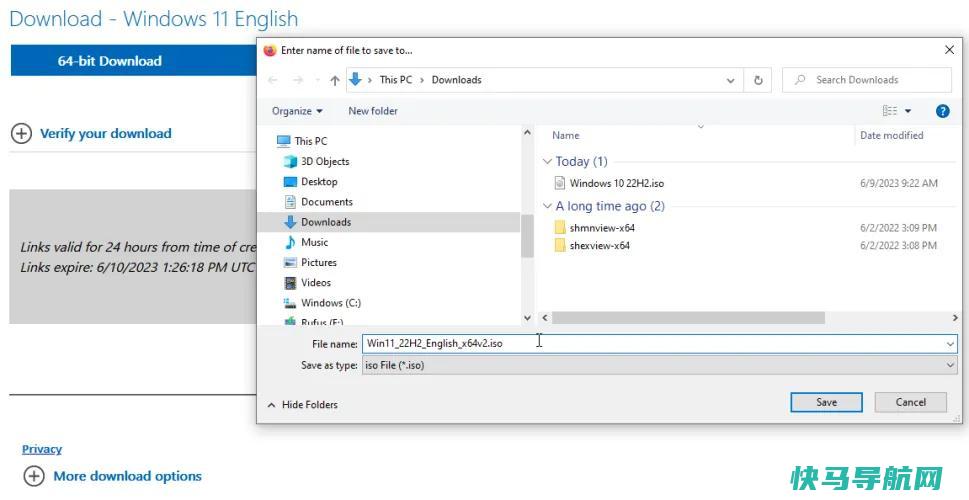969x500 pixels.
Task: Click the Videos filmstrip icon
Action: click(290, 282)
